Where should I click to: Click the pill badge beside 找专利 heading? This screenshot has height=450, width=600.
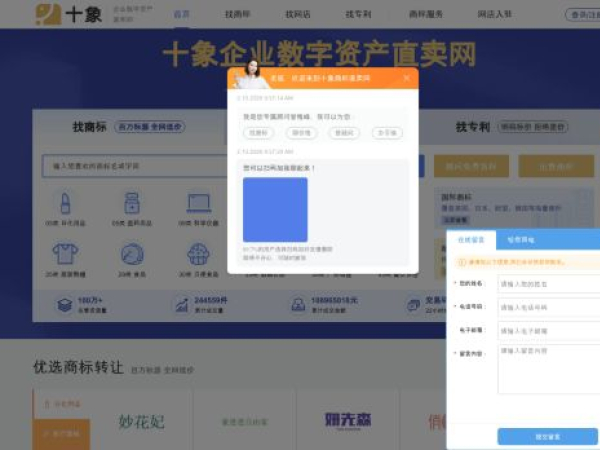pyautogui.click(x=533, y=127)
